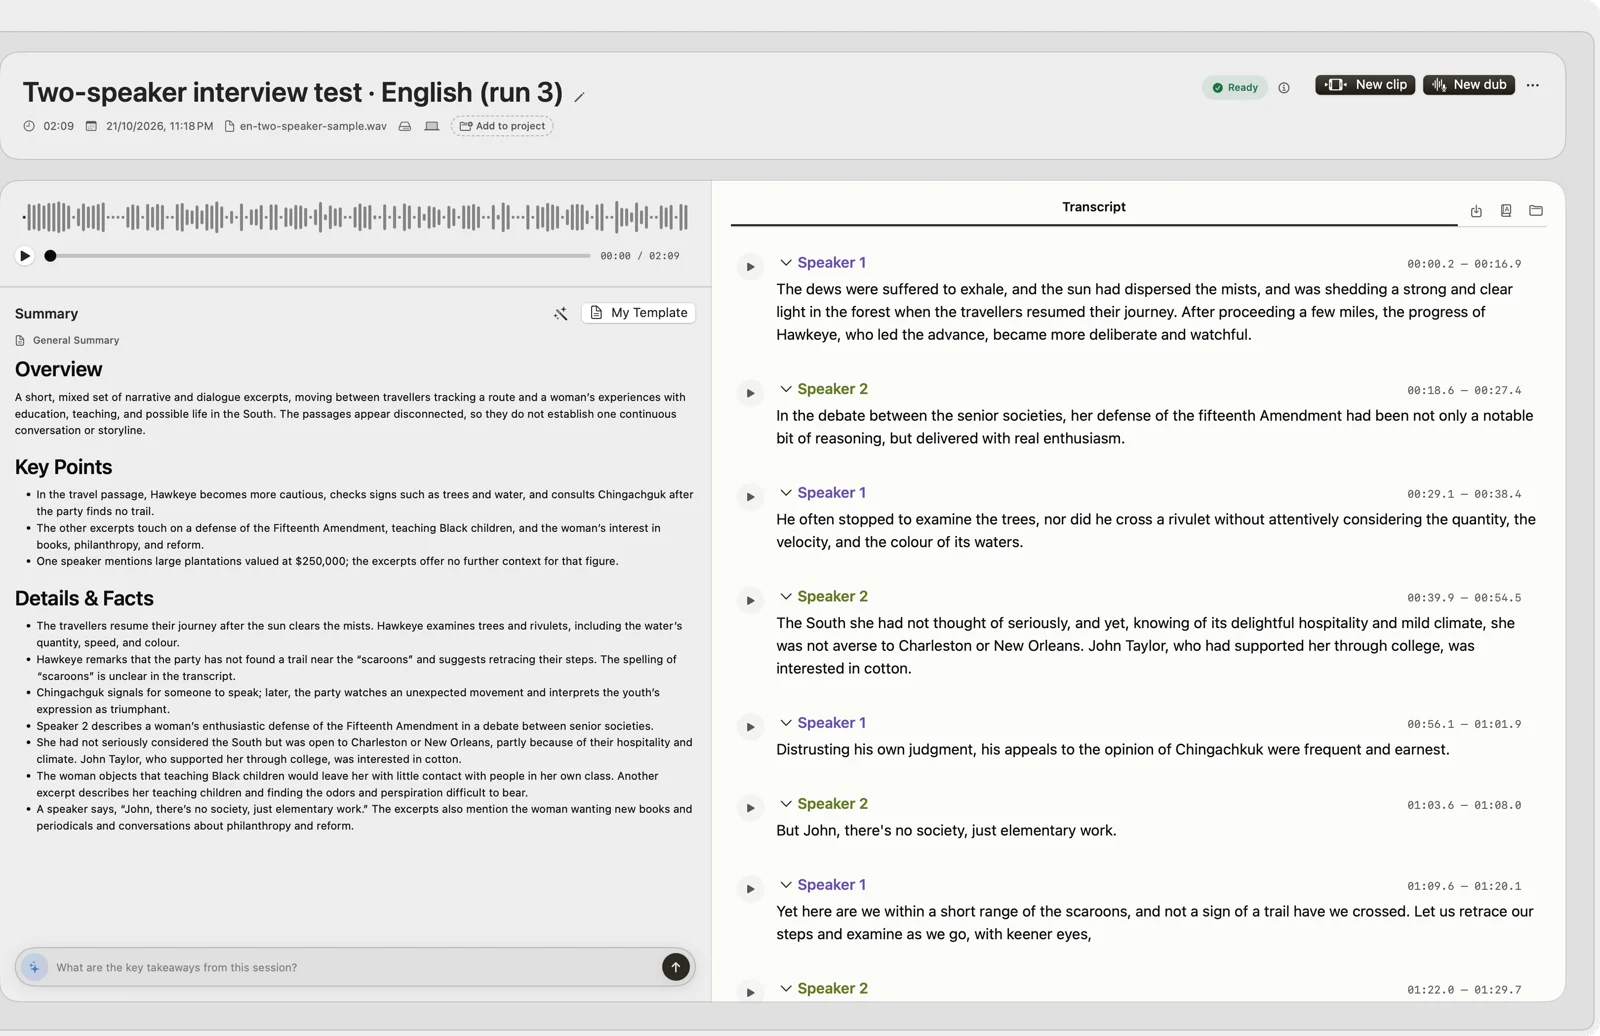Play Speaker 1 segment starting 00:29.1
Viewport: 1600px width, 1036px height.
(750, 497)
